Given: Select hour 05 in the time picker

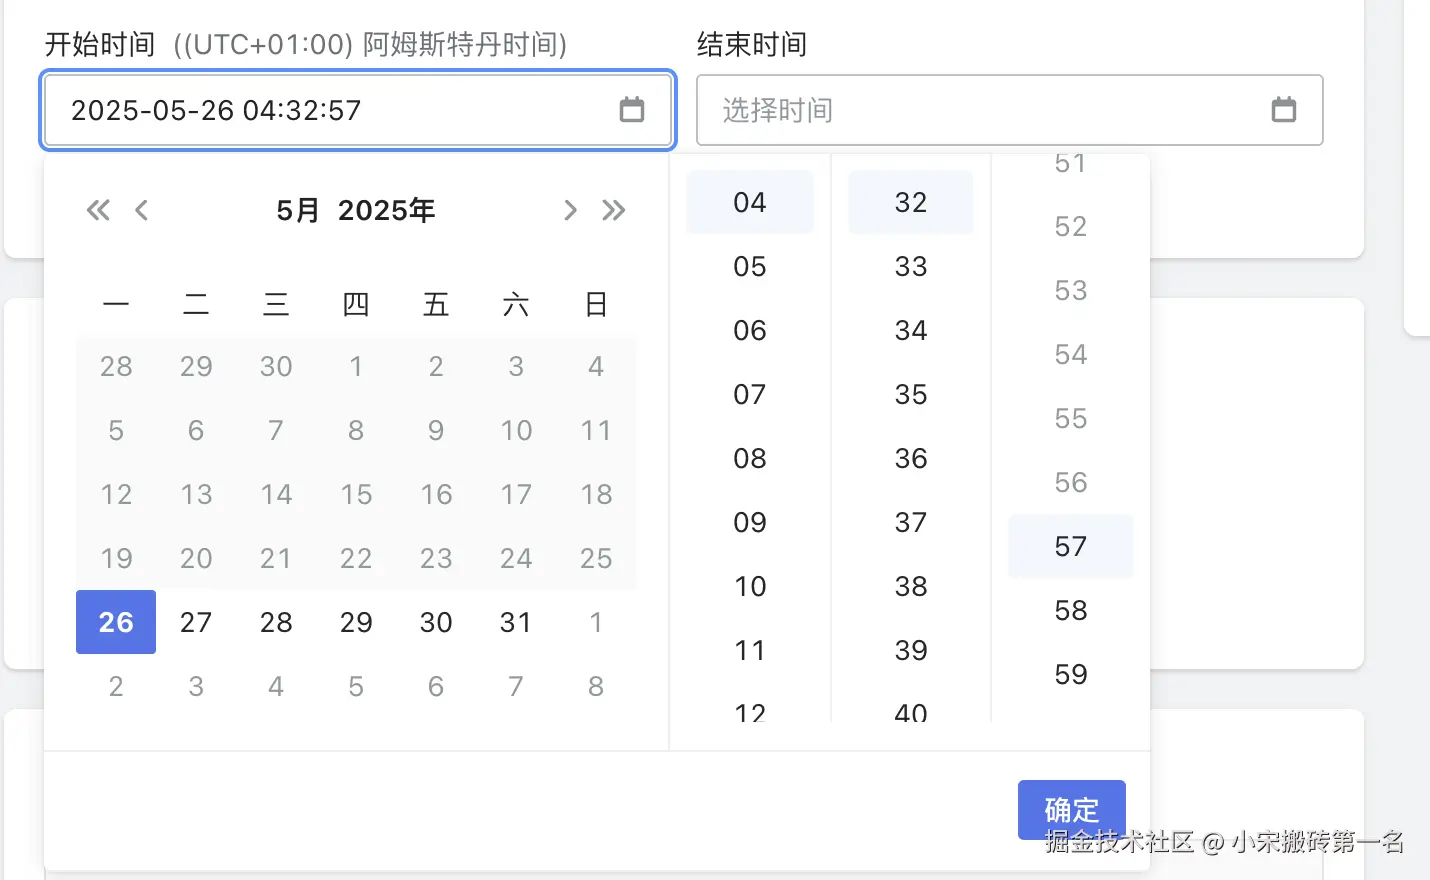Looking at the screenshot, I should pos(750,266).
